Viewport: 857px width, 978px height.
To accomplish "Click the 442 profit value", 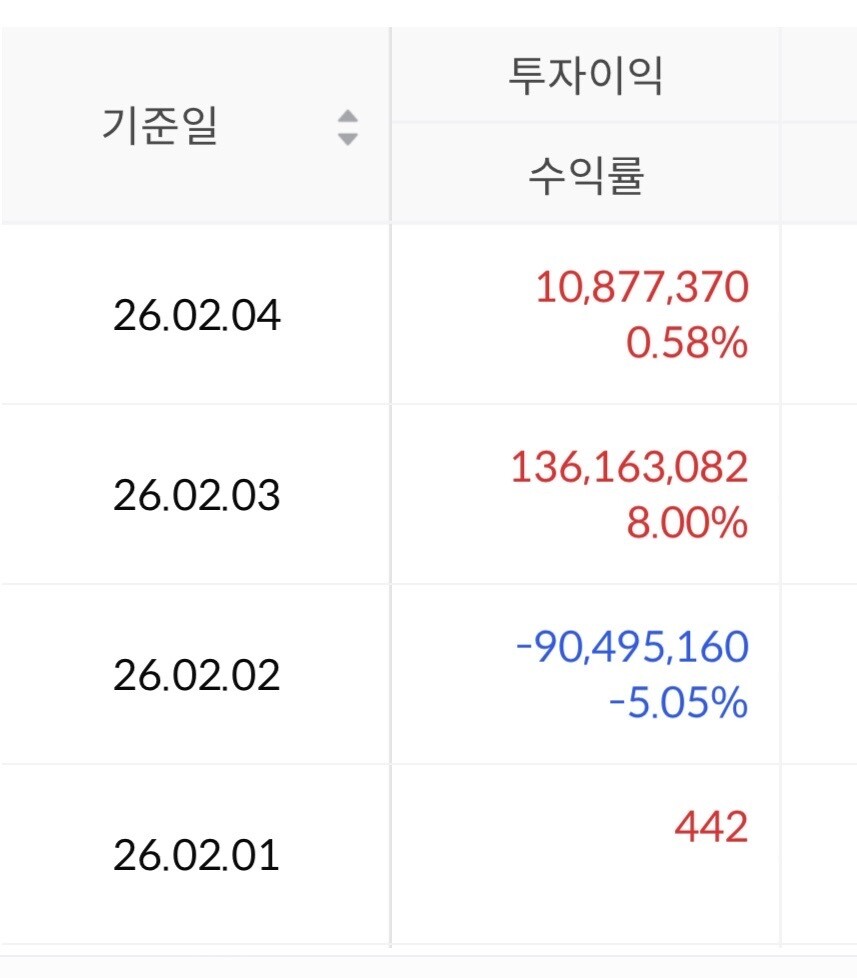I will click(x=711, y=828).
